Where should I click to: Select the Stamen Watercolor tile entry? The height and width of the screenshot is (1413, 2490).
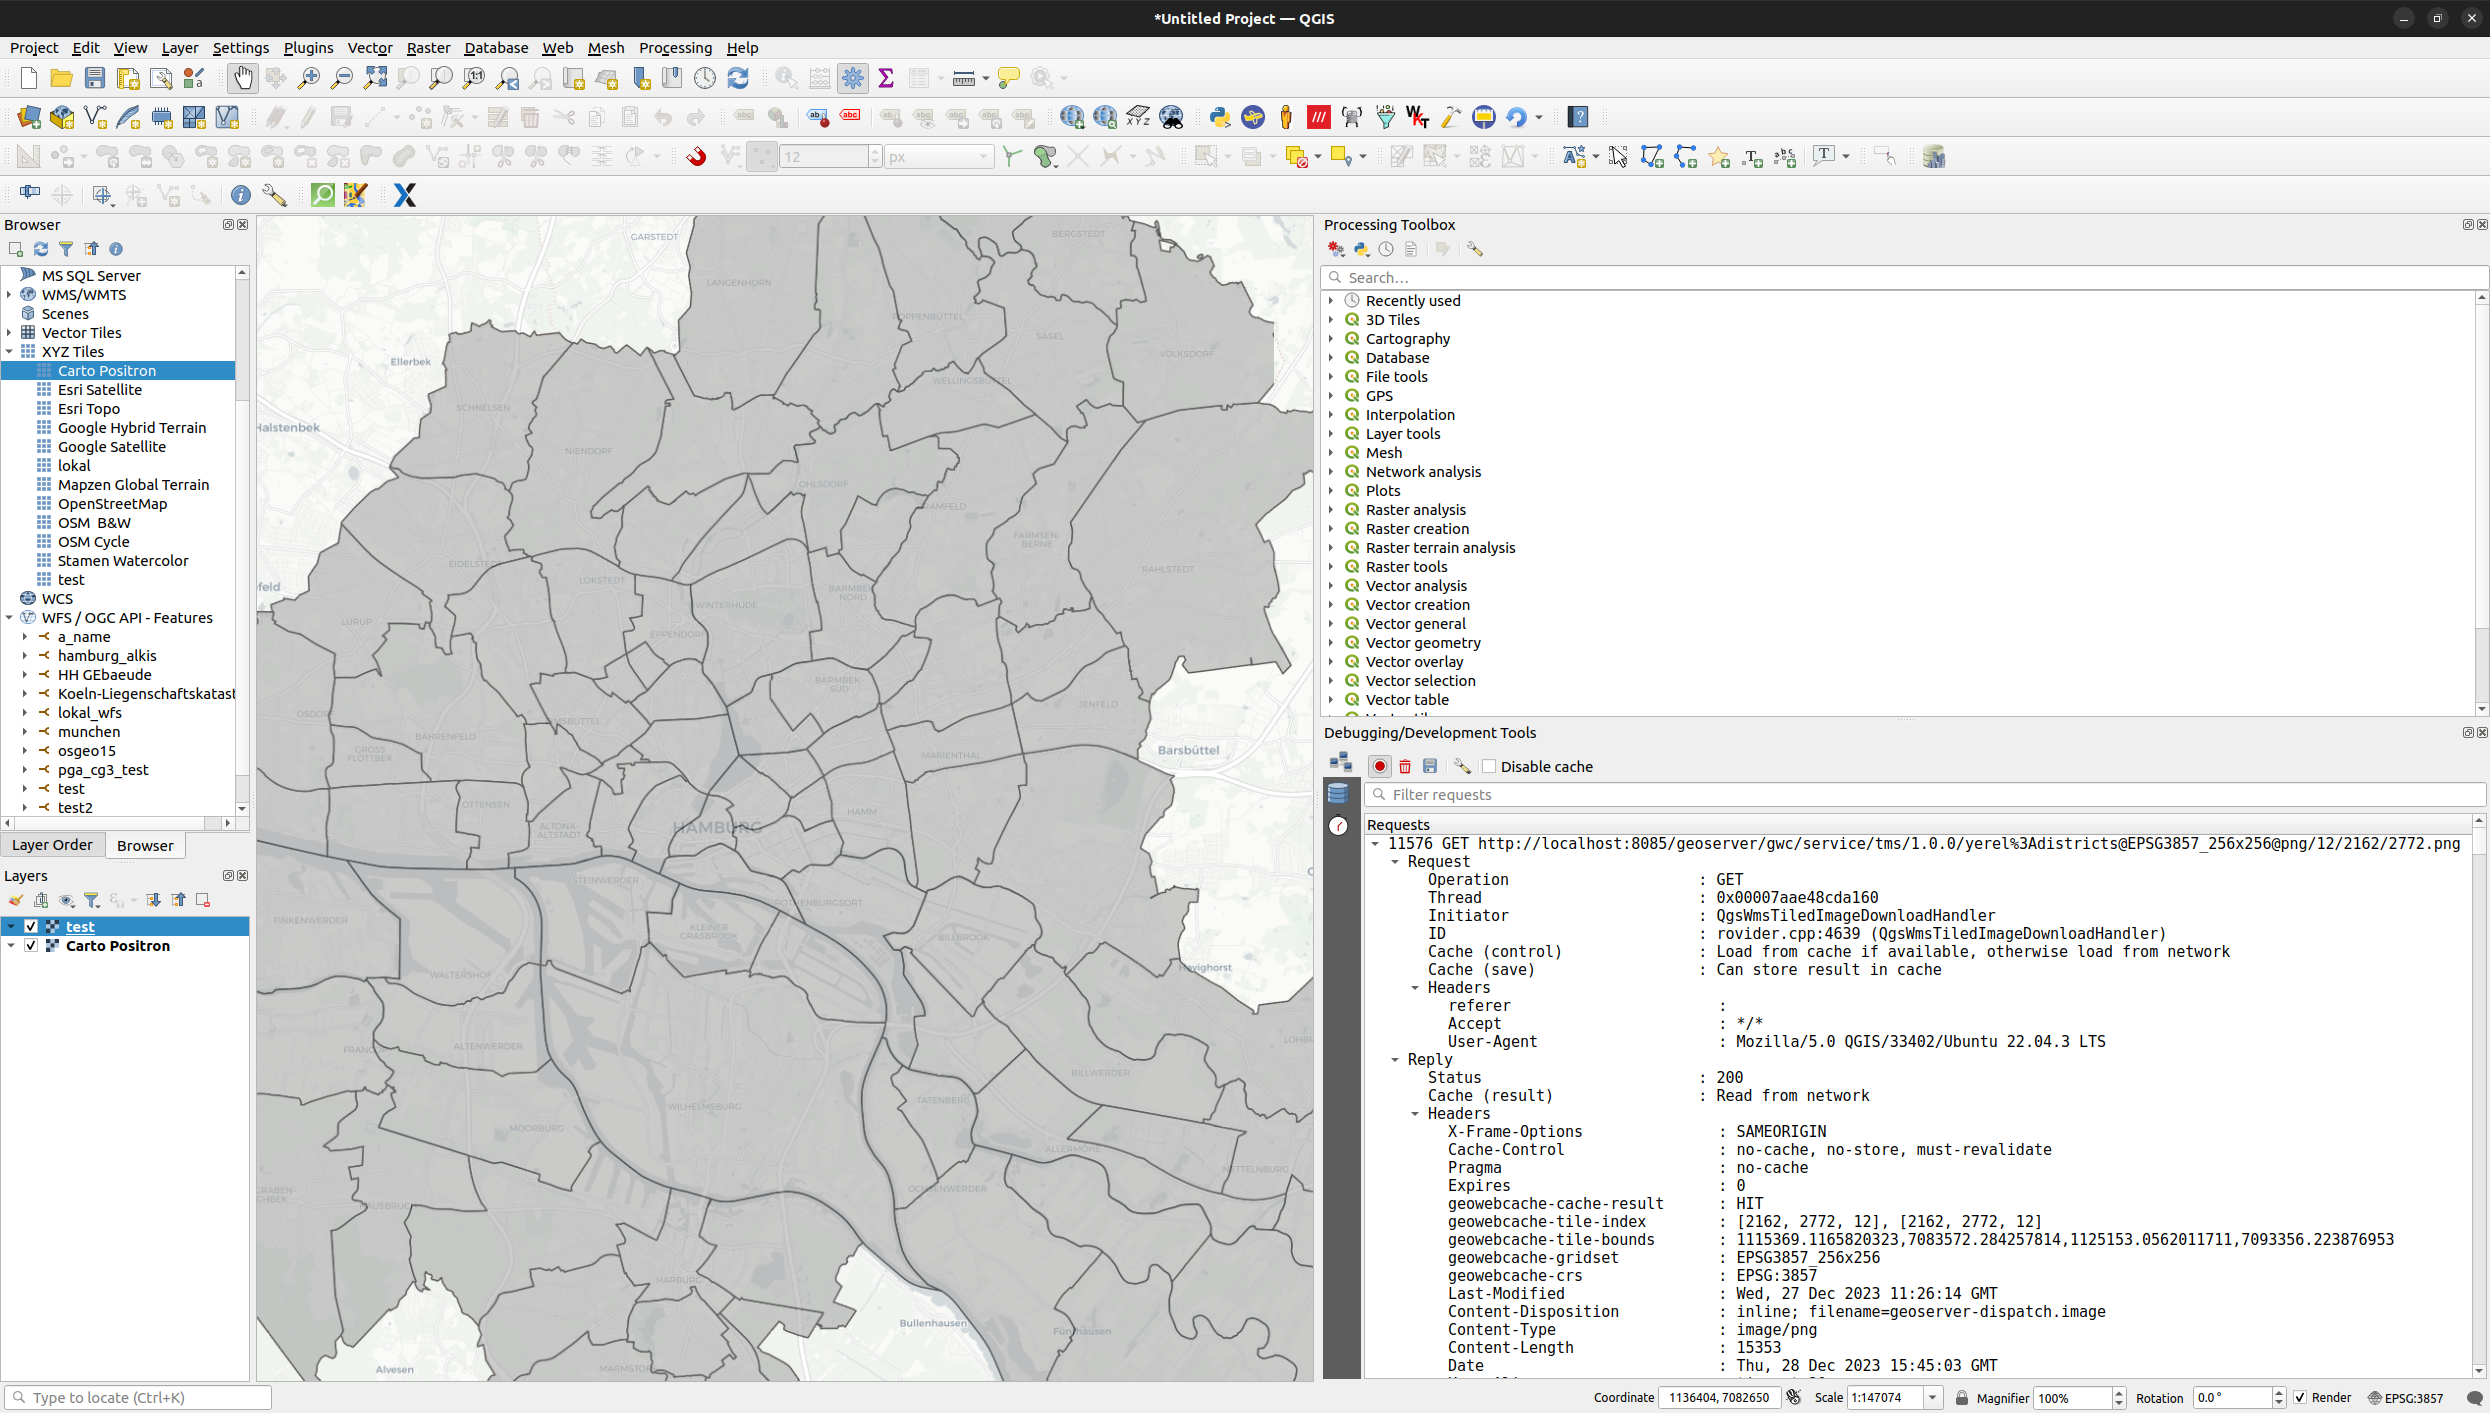click(x=122, y=561)
